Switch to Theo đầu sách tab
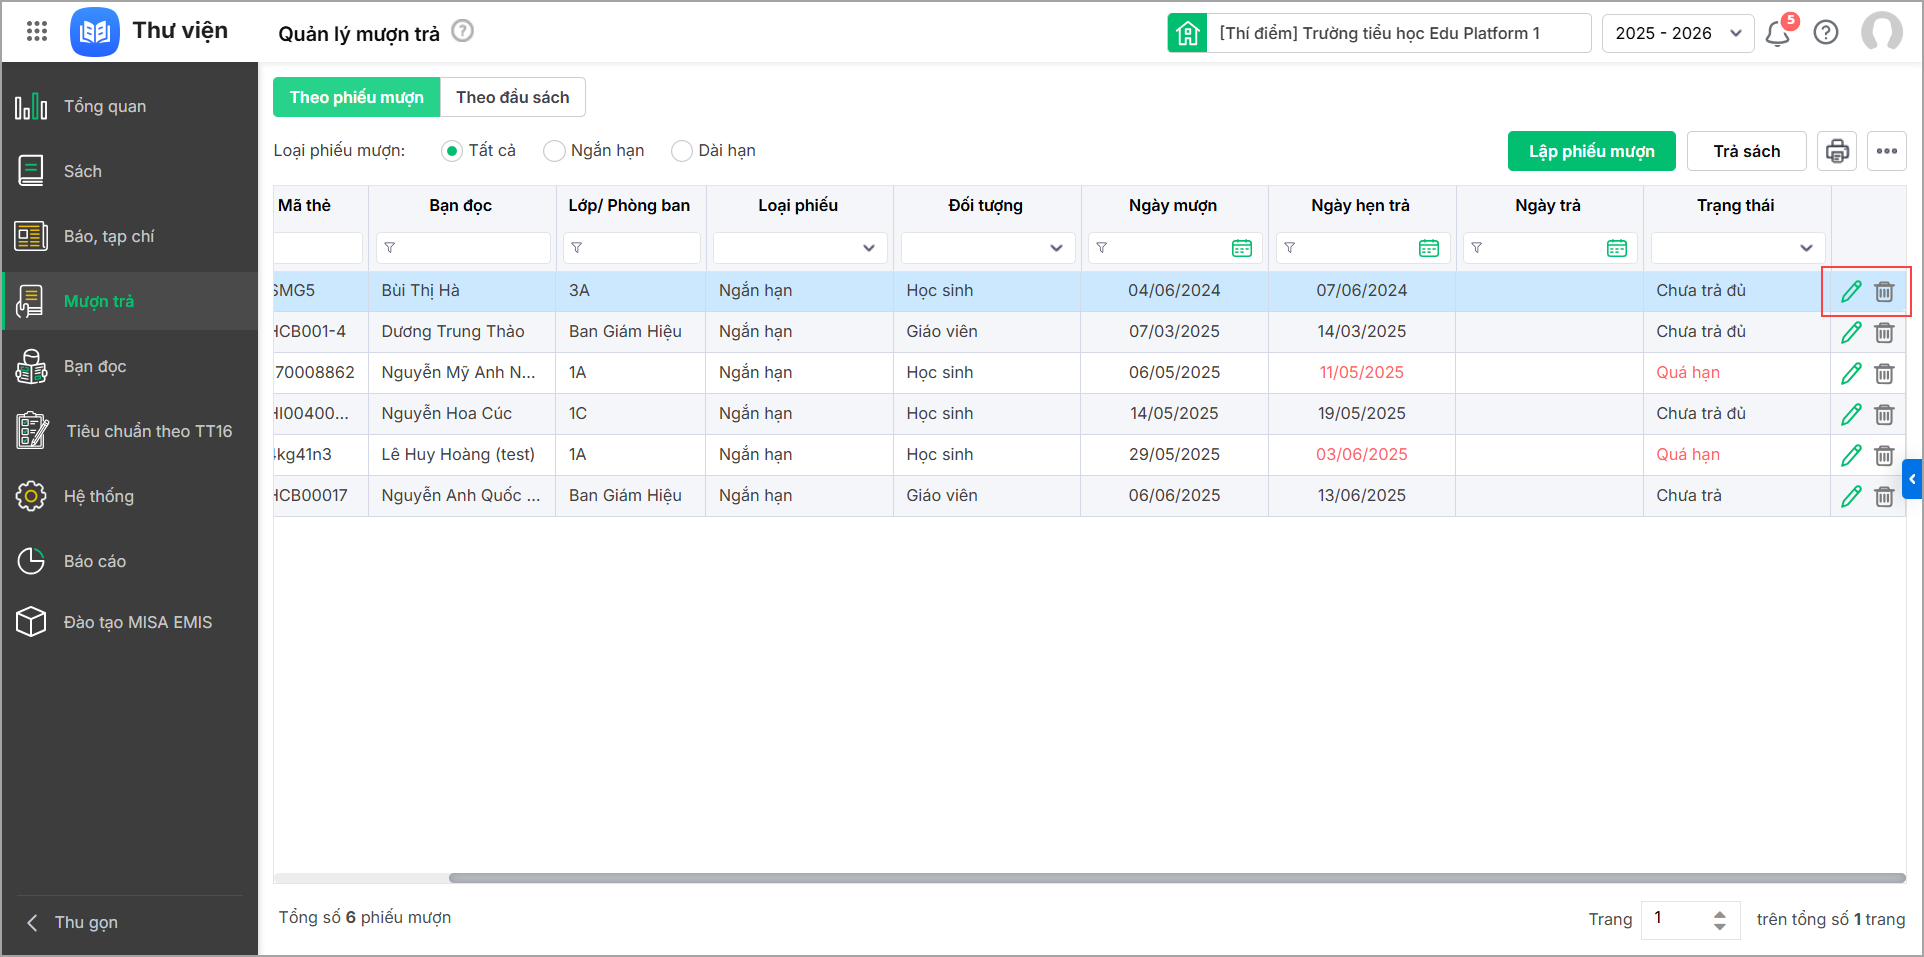Viewport: 1924px width, 957px height. 512,97
